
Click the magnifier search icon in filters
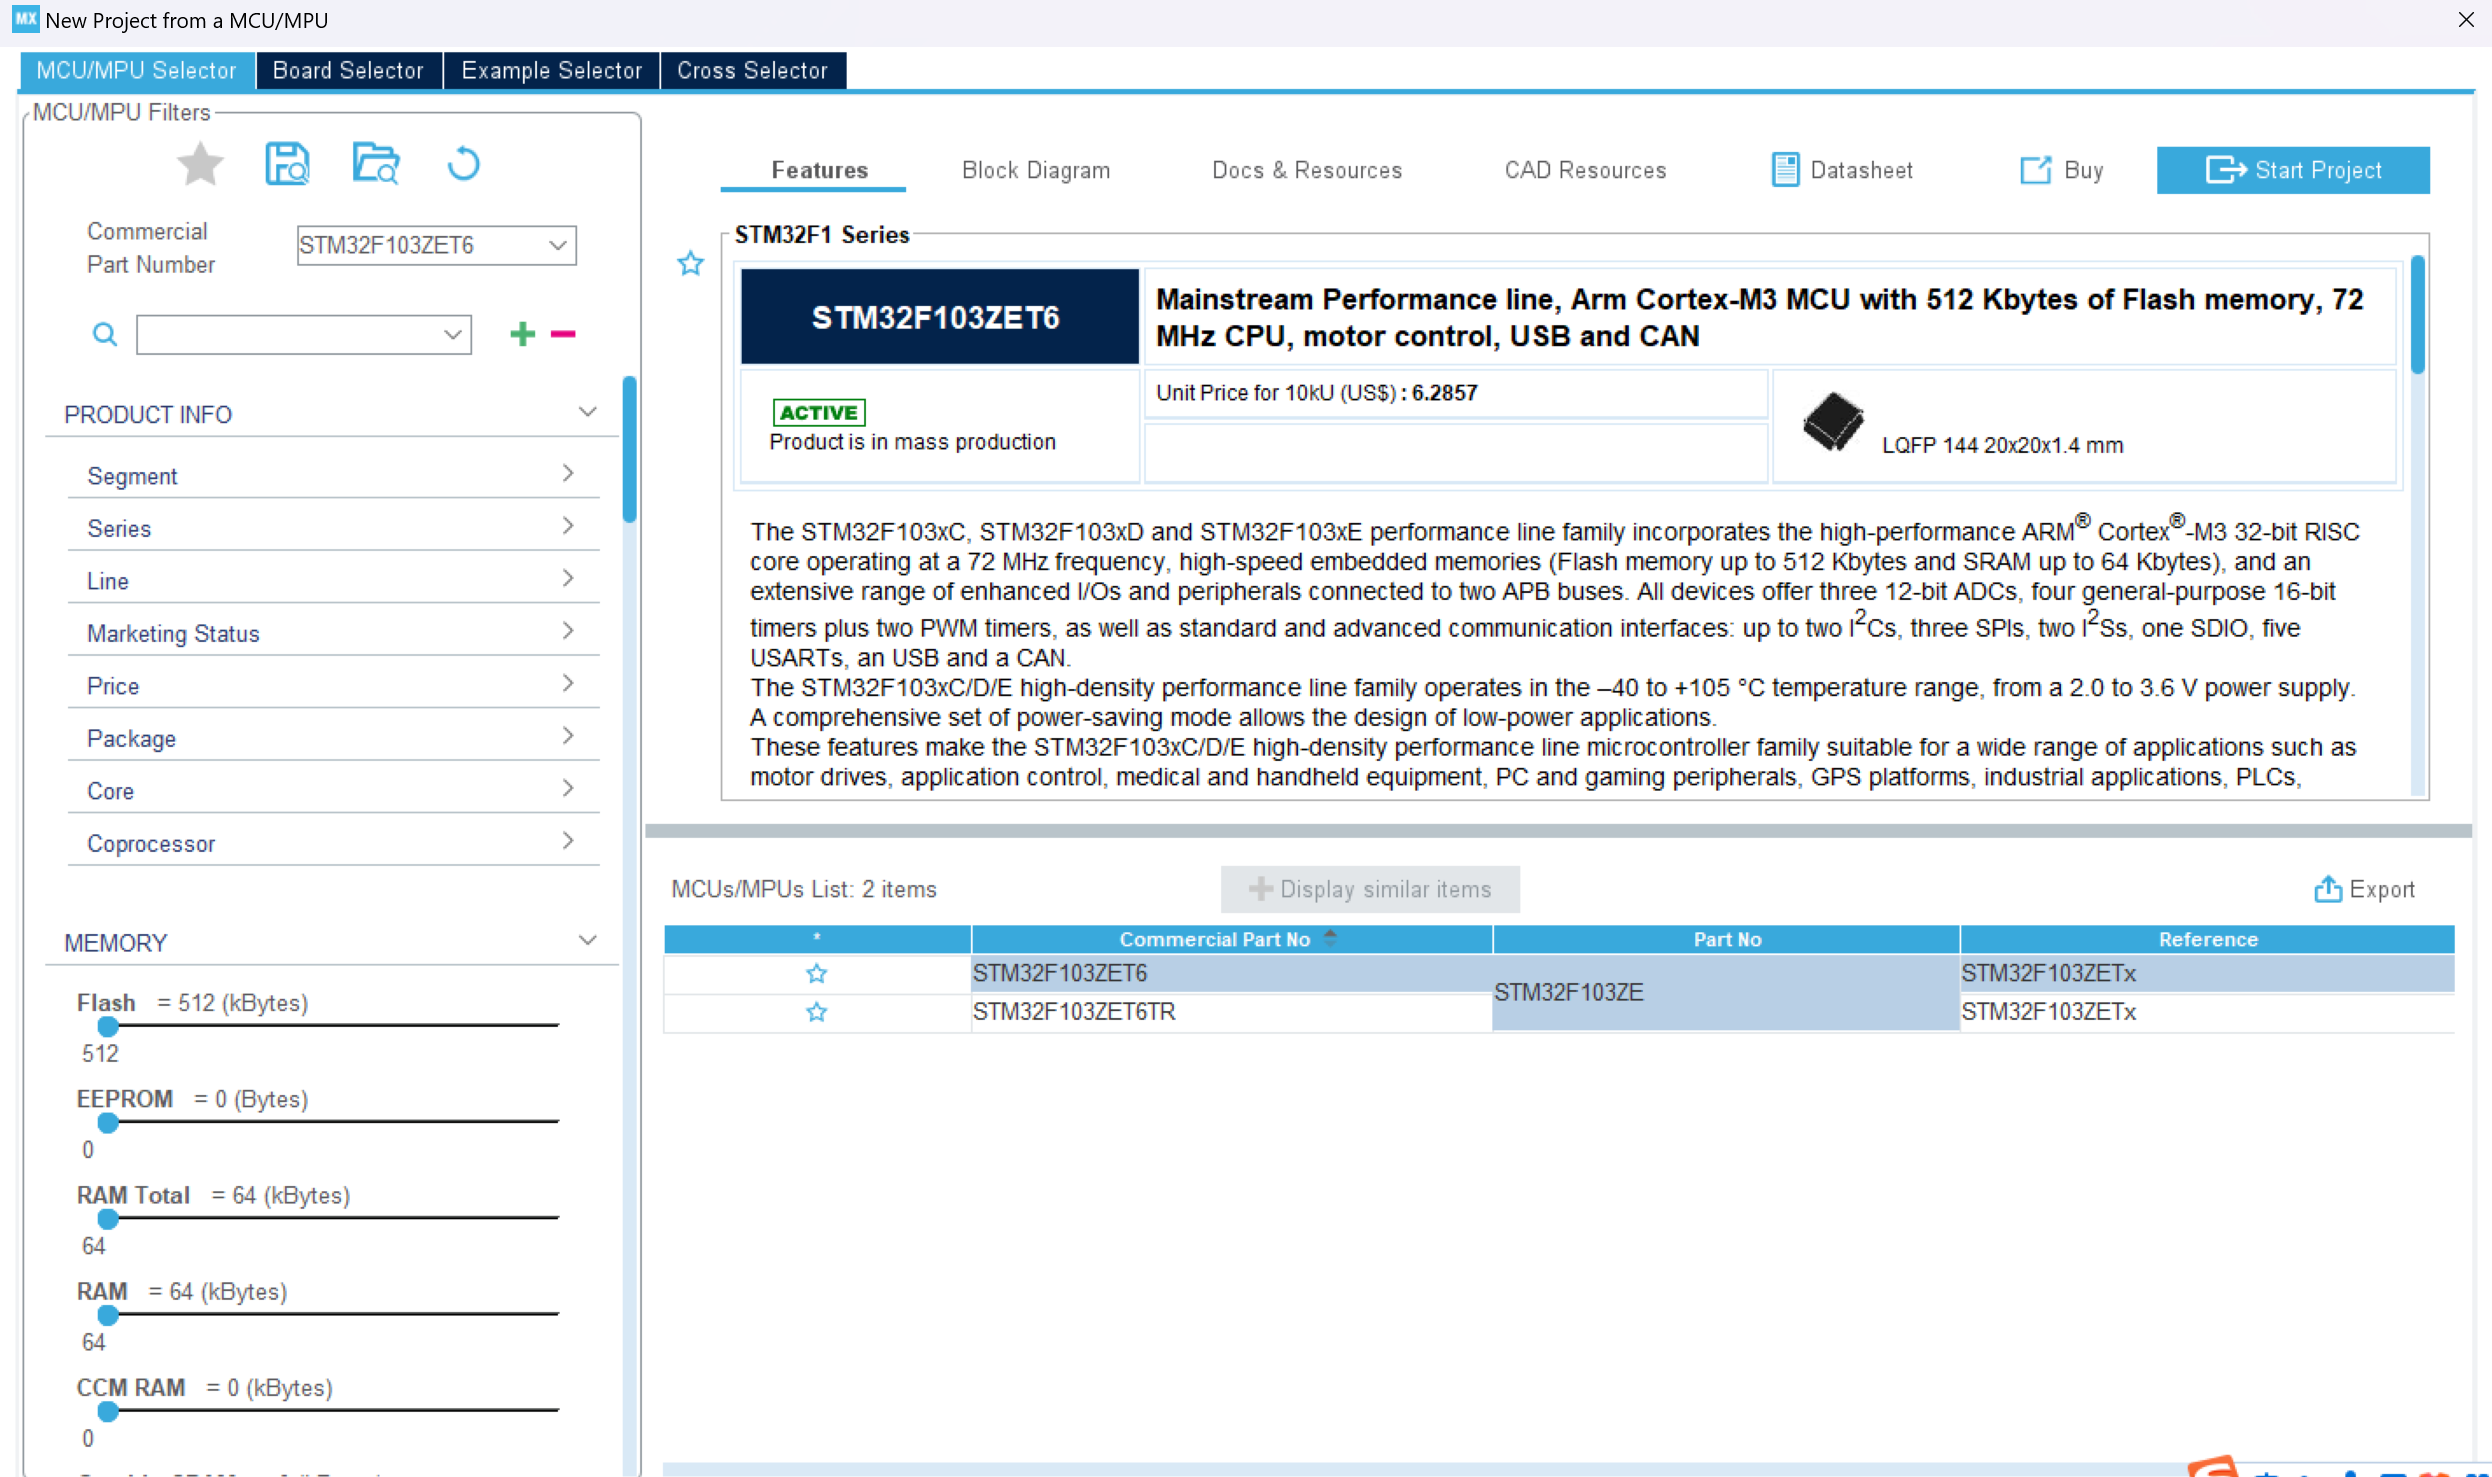104,334
